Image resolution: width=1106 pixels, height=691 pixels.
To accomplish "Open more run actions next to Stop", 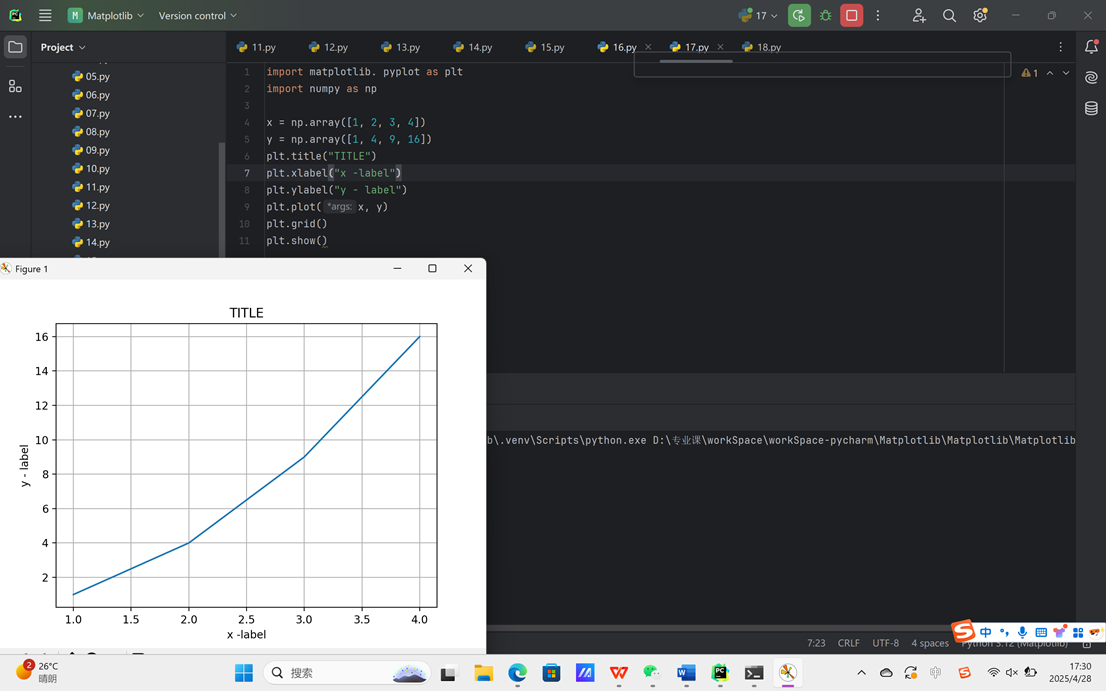I will [x=877, y=16].
